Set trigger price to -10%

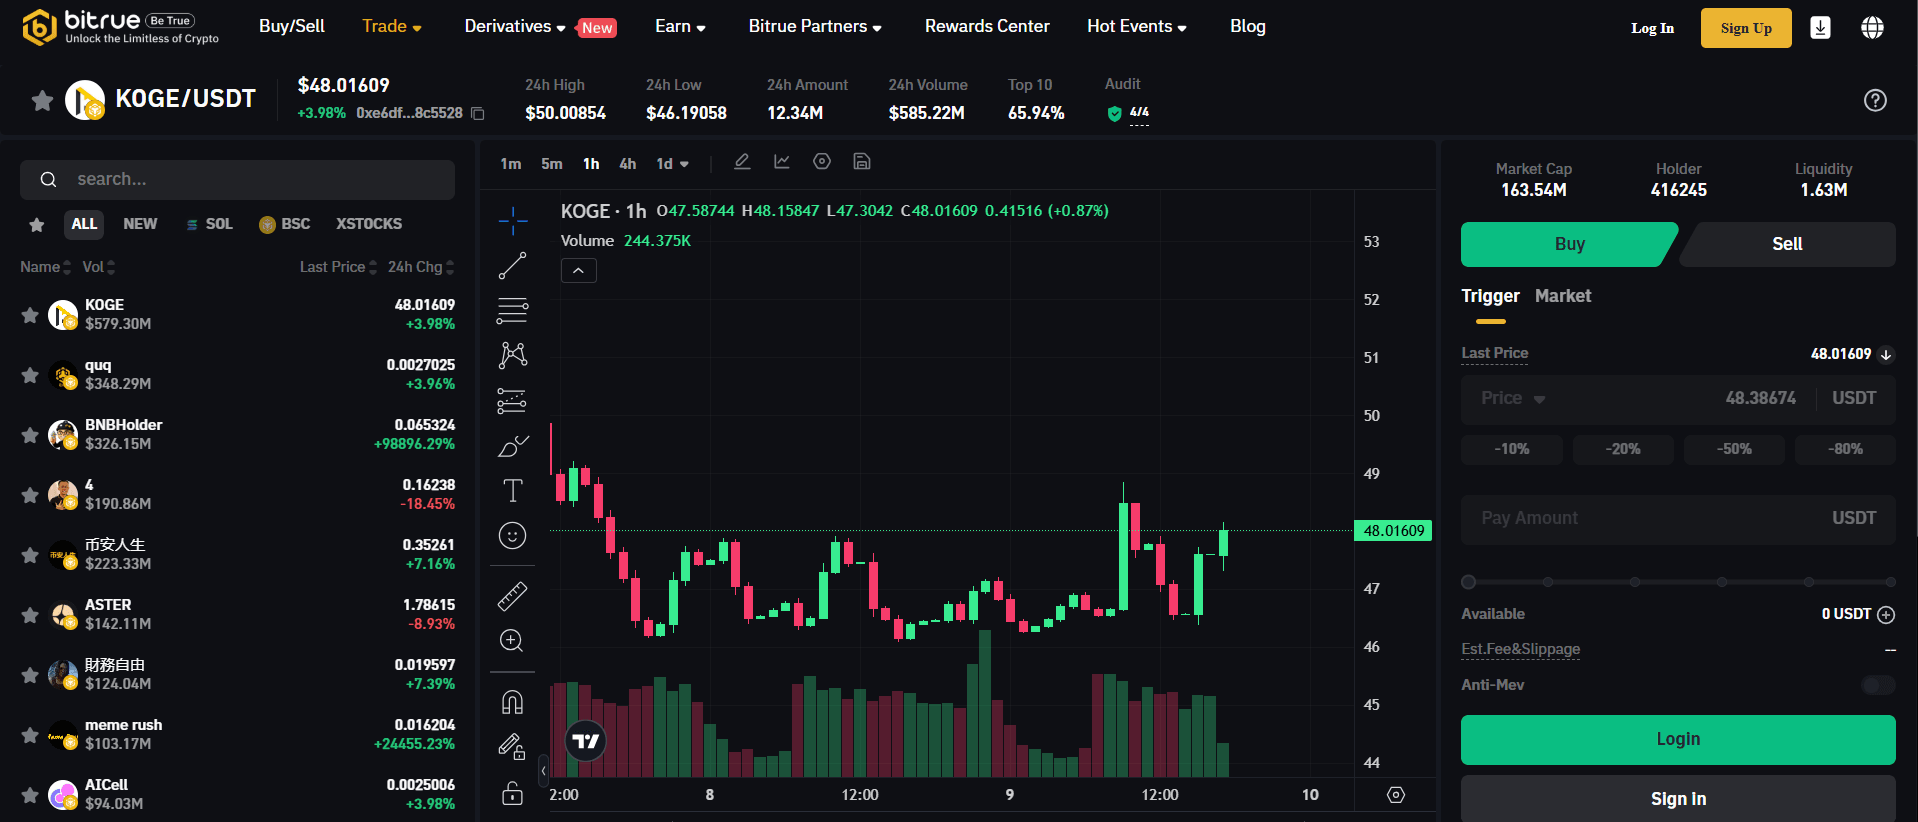tap(1512, 449)
